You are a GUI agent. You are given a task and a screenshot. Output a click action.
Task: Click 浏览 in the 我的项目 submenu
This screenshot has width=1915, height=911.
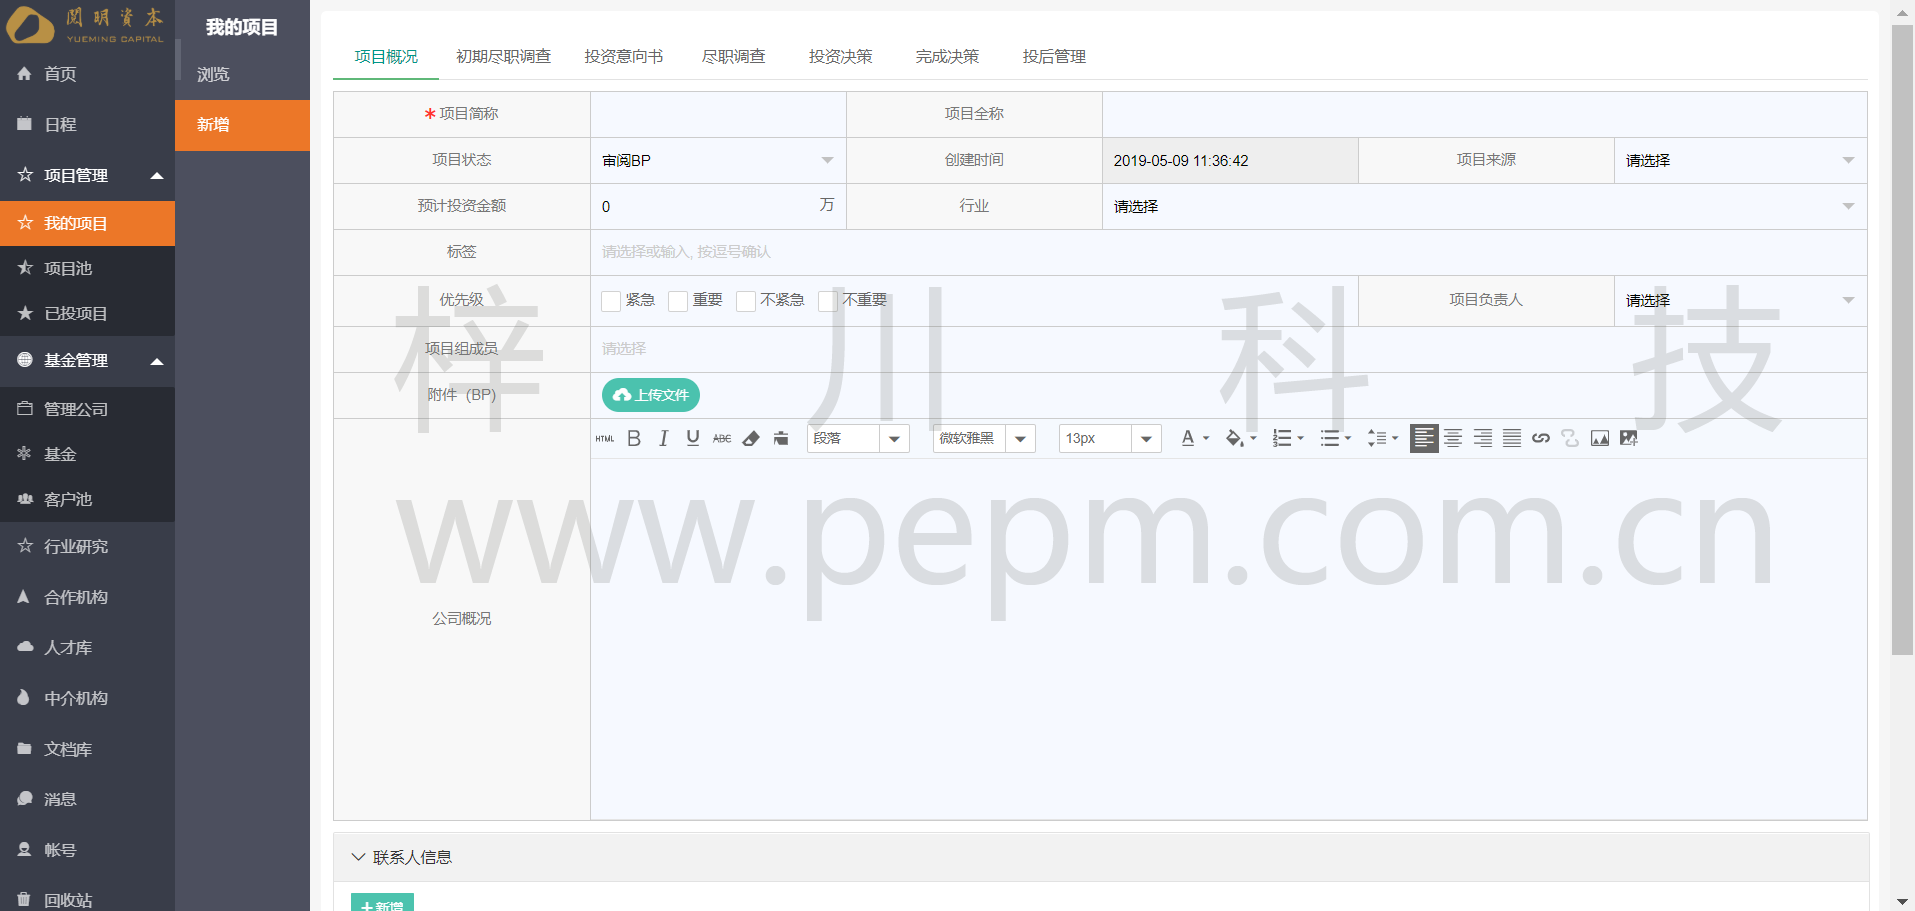(213, 74)
